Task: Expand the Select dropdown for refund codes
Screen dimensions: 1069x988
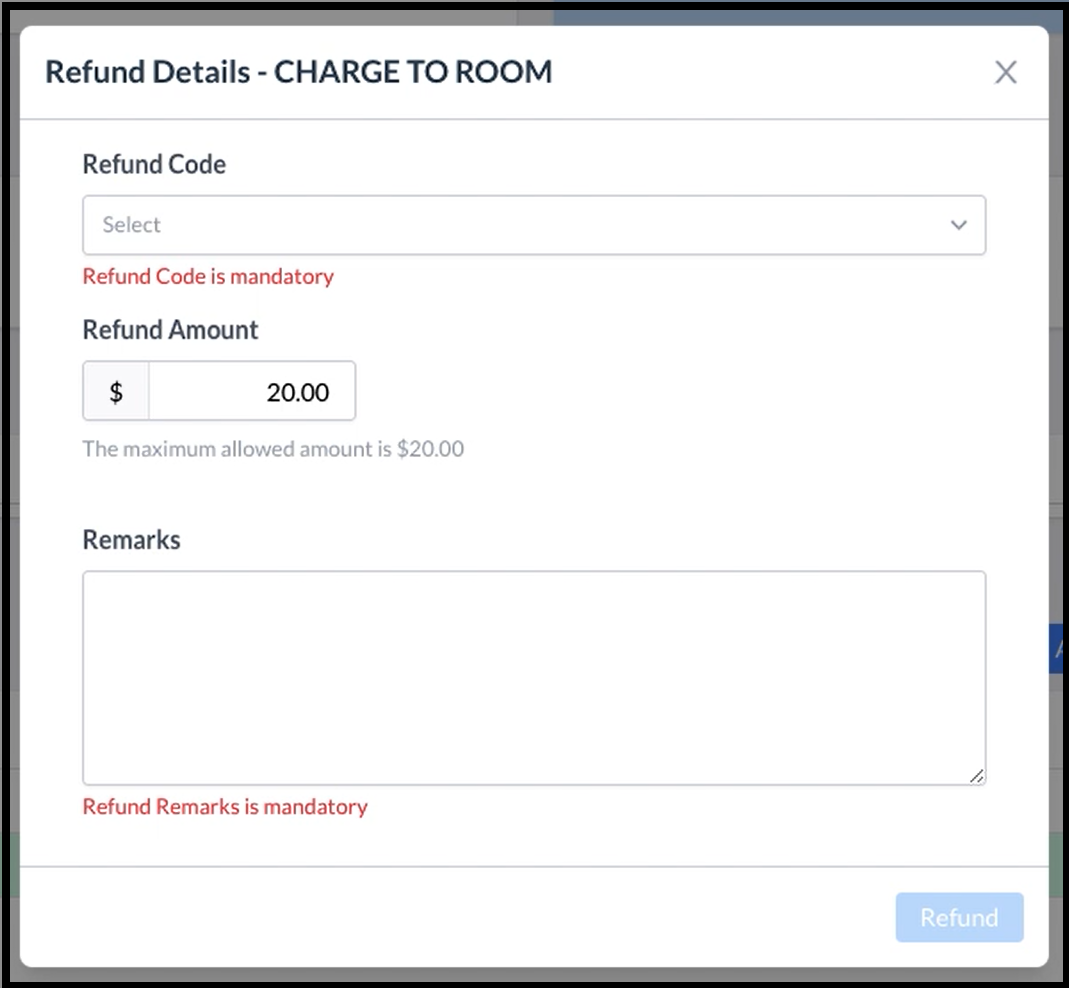Action: 534,225
